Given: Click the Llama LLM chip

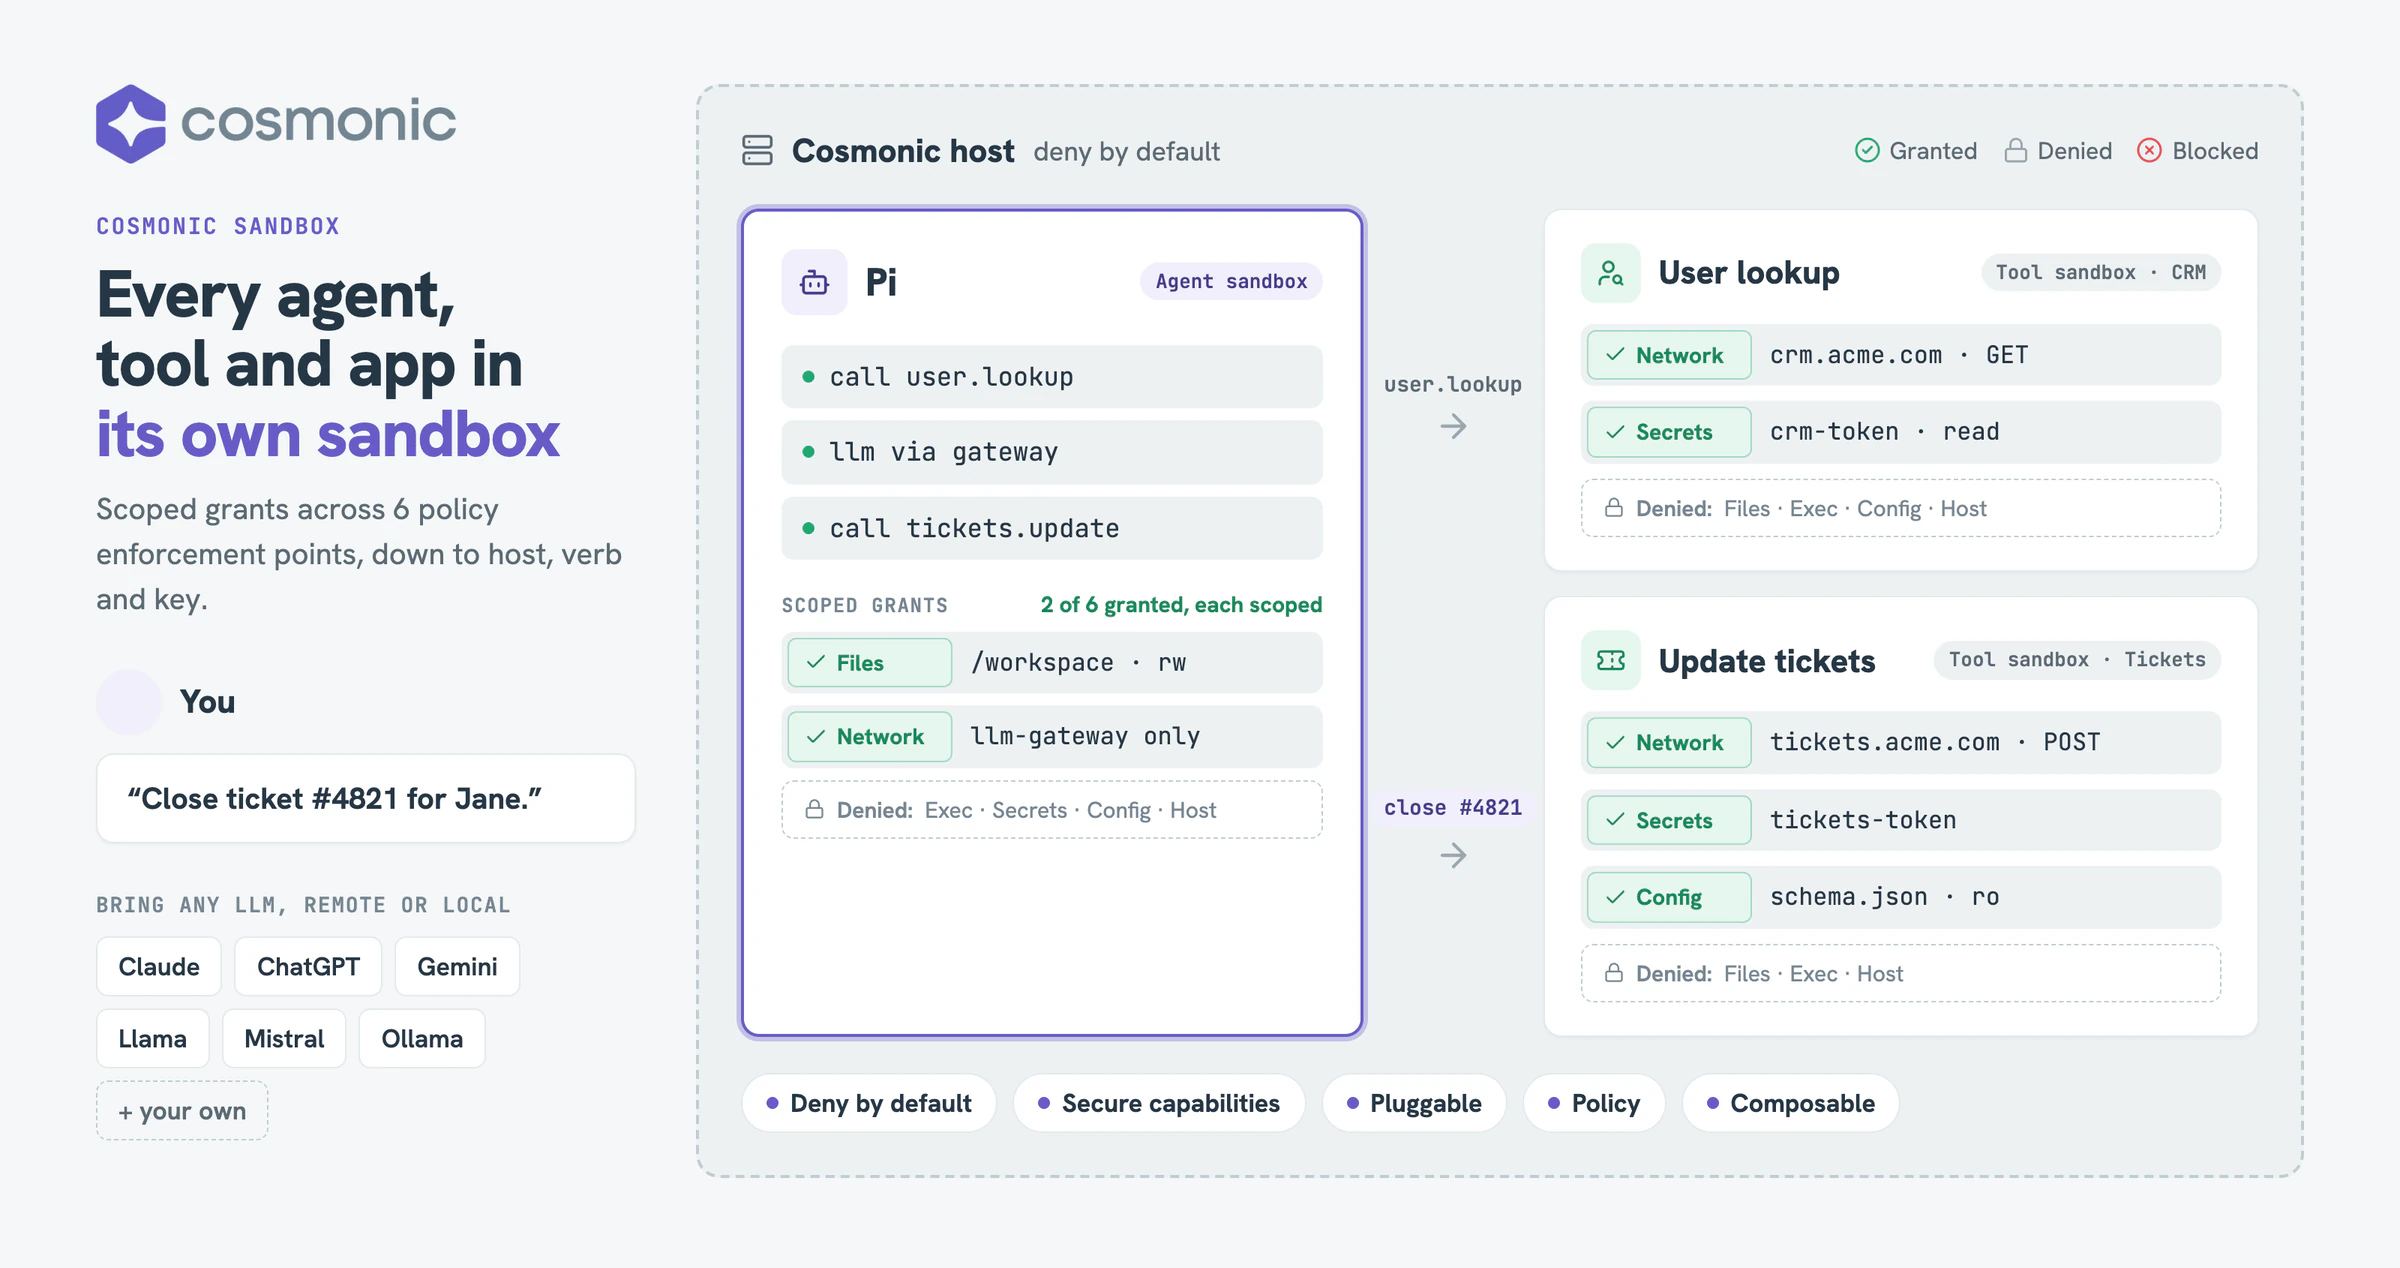Looking at the screenshot, I should click(x=153, y=1039).
